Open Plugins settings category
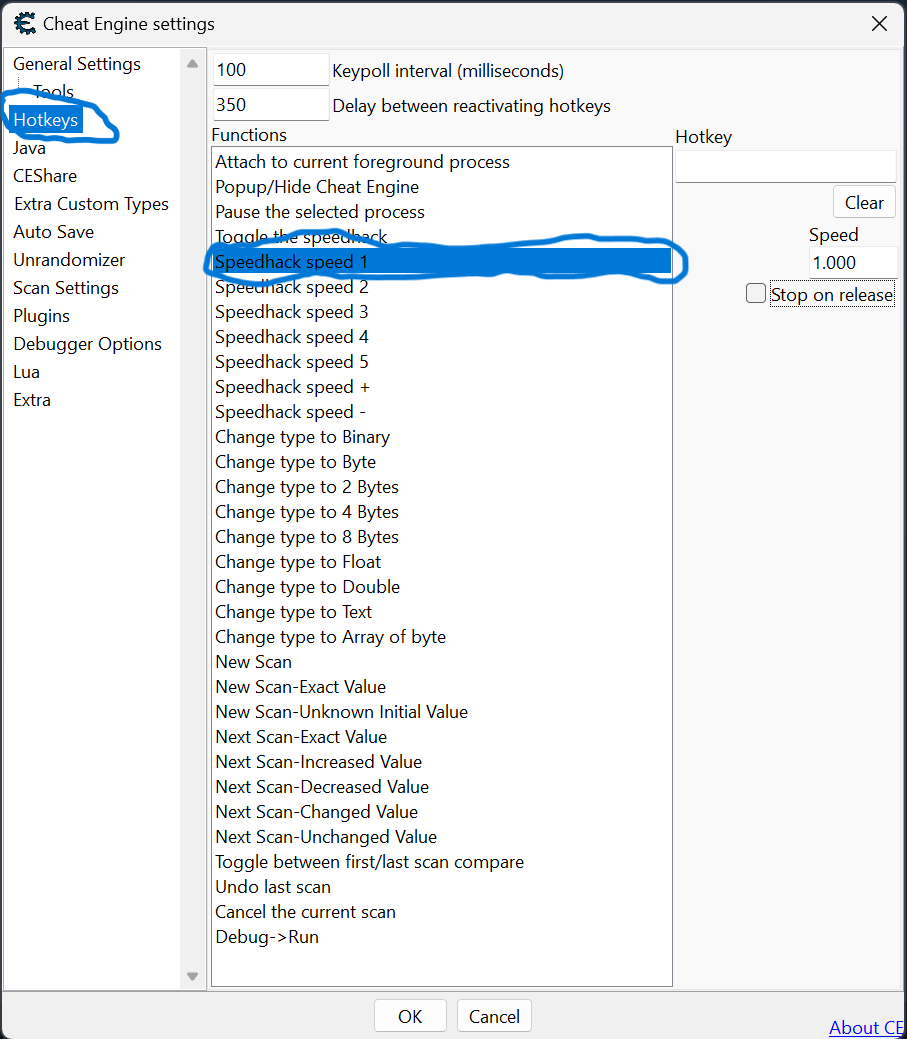 tap(41, 316)
